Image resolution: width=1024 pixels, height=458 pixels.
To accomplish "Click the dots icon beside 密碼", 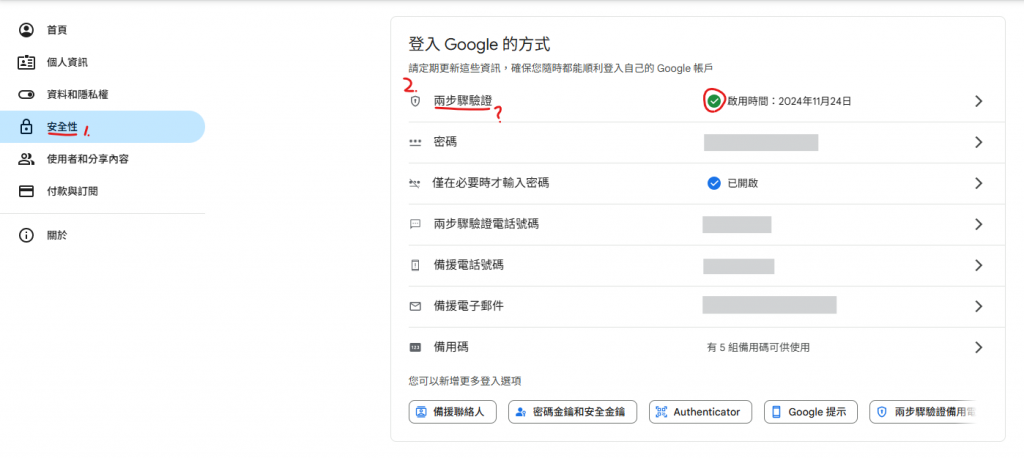I will click(x=415, y=142).
